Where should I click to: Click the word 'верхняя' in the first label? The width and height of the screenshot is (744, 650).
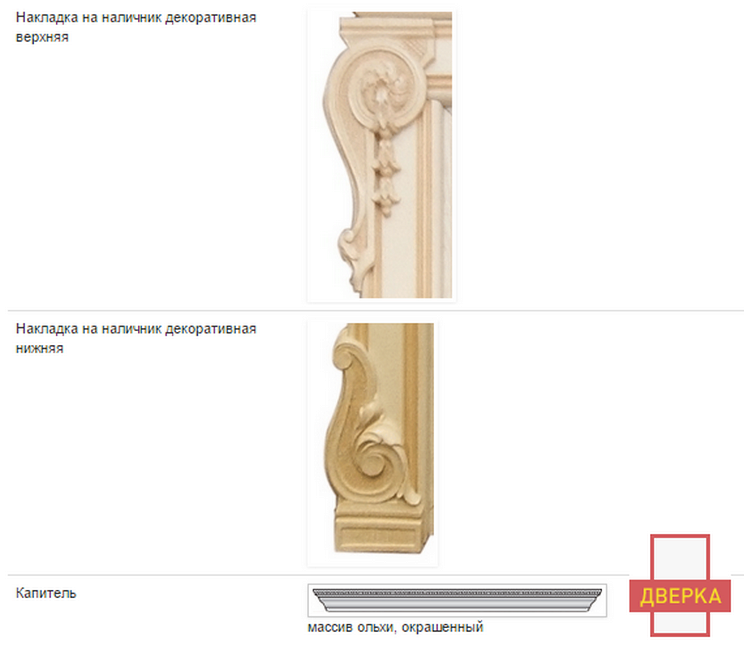click(42, 37)
